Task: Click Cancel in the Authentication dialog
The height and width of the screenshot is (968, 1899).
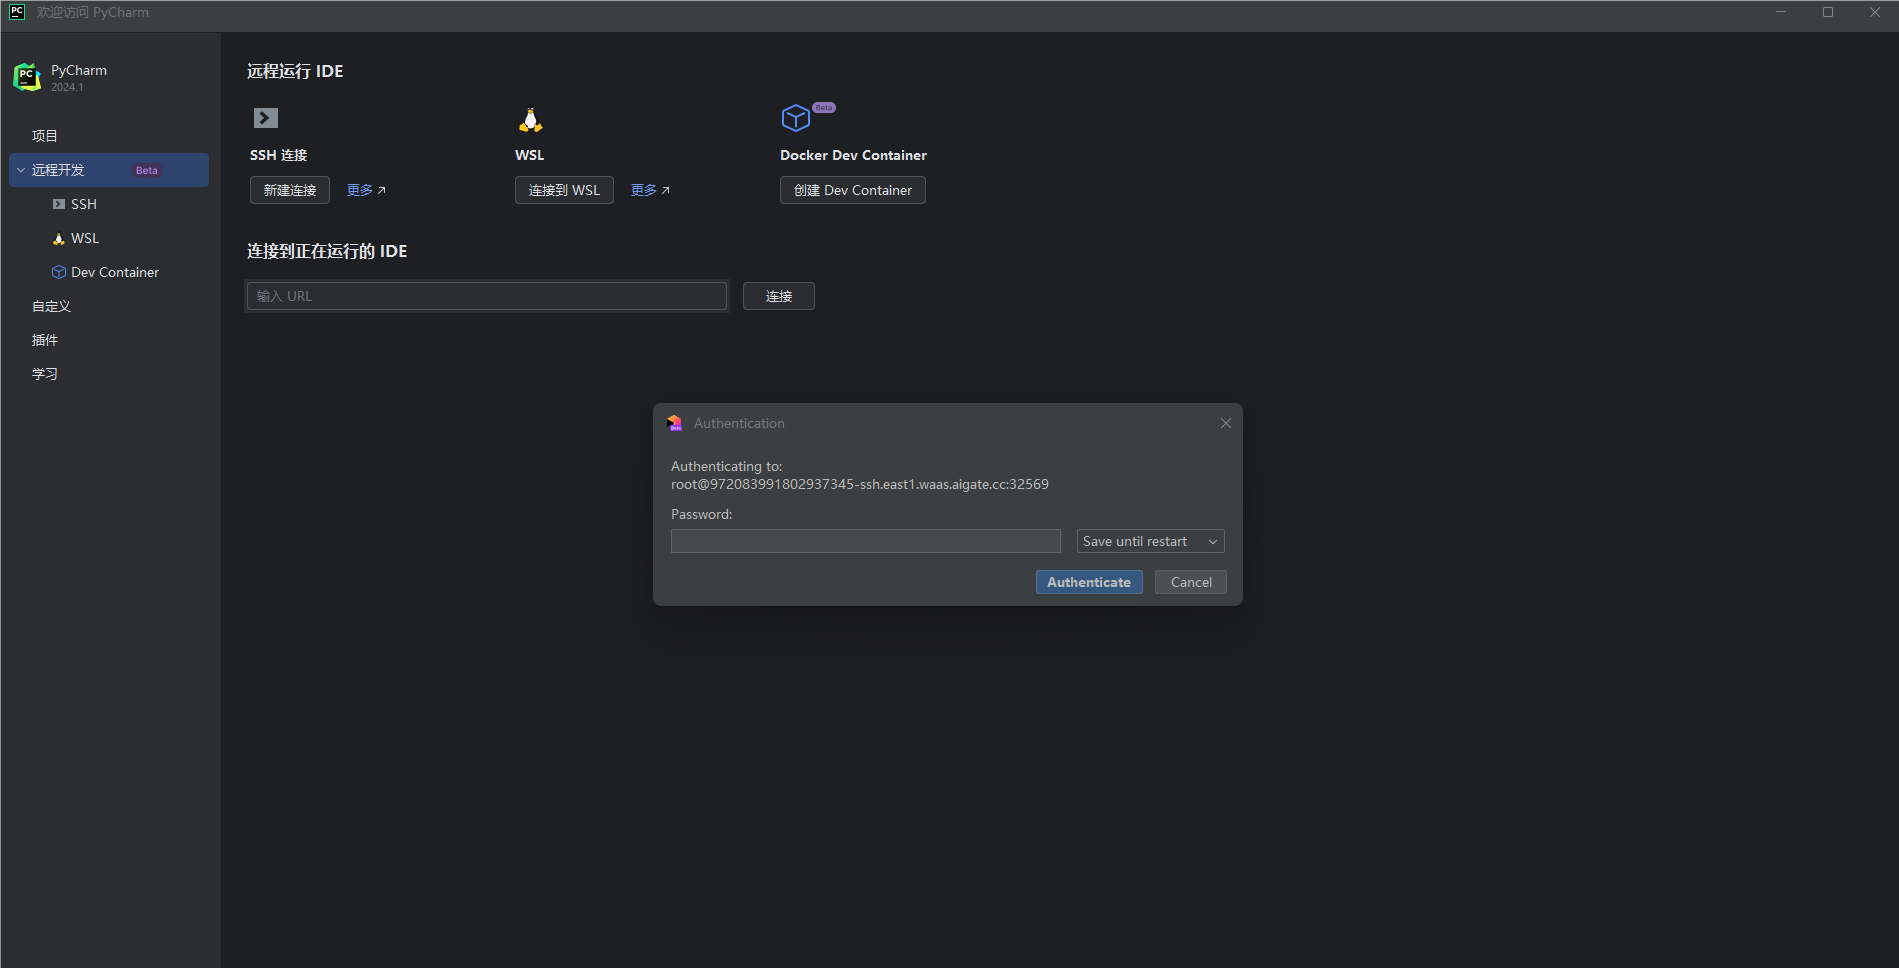Action: pos(1190,582)
